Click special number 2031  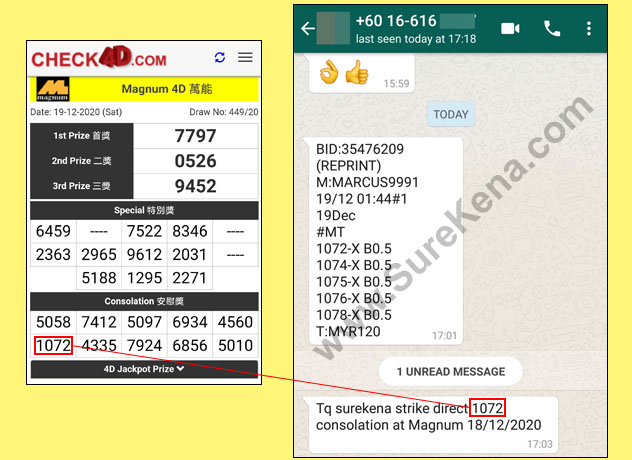190,255
